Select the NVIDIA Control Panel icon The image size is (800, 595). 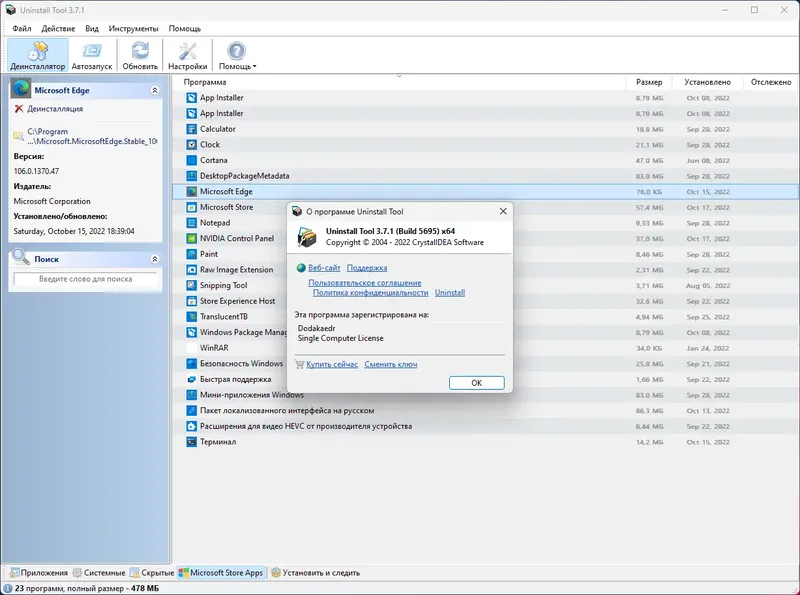(193, 238)
